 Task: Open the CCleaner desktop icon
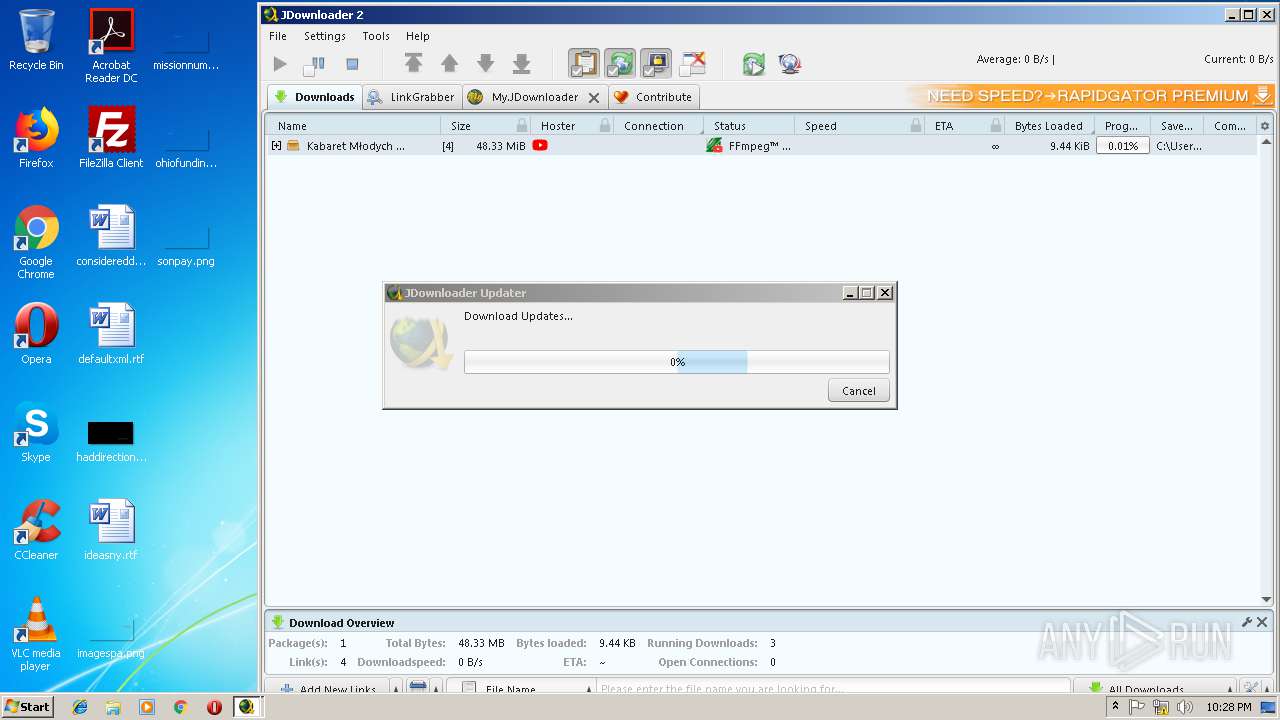pos(36,531)
